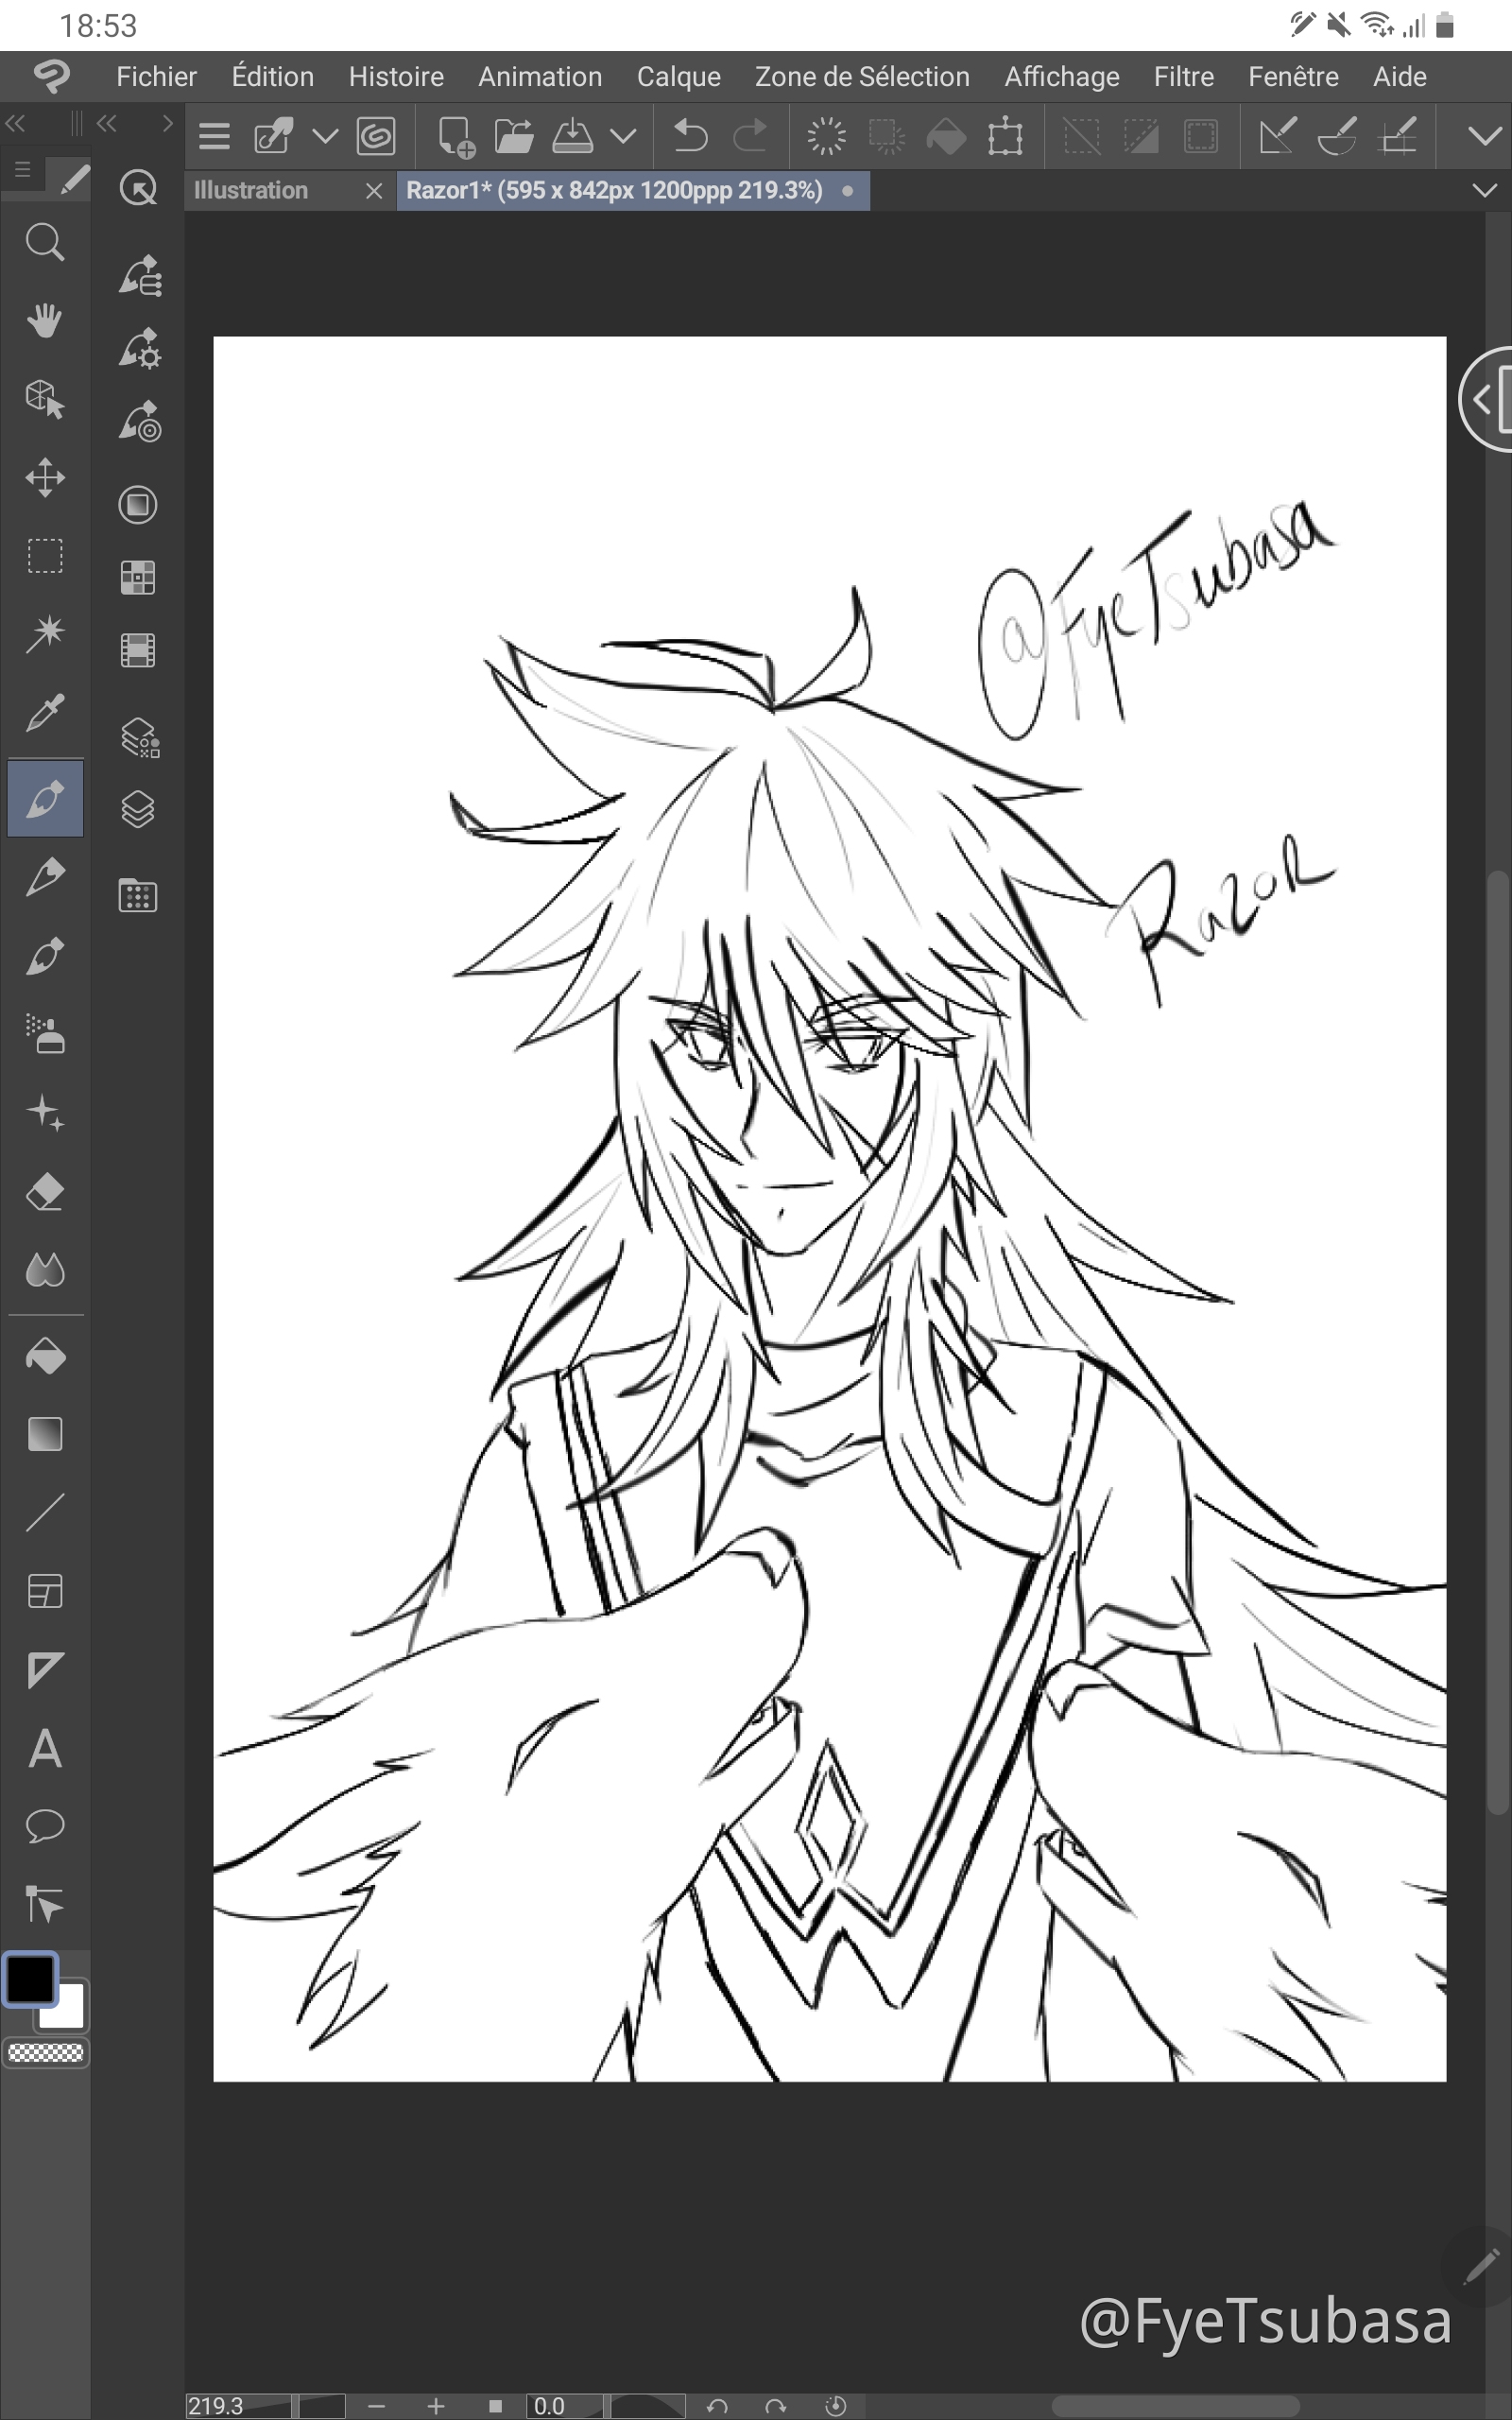Image resolution: width=1512 pixels, height=2420 pixels.
Task: Open dropdown arrow beside the Save icon
Action: tap(623, 136)
